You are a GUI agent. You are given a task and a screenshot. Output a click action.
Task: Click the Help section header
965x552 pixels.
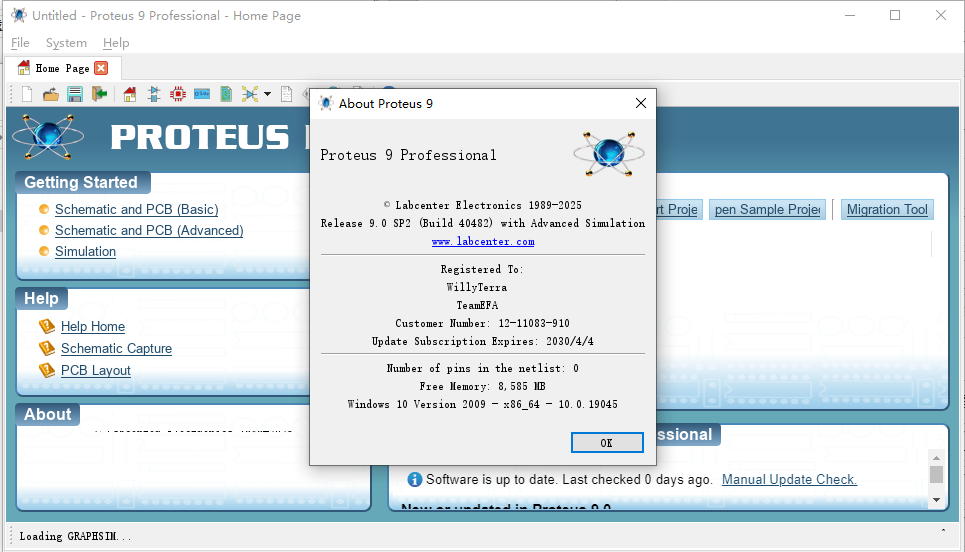click(41, 298)
